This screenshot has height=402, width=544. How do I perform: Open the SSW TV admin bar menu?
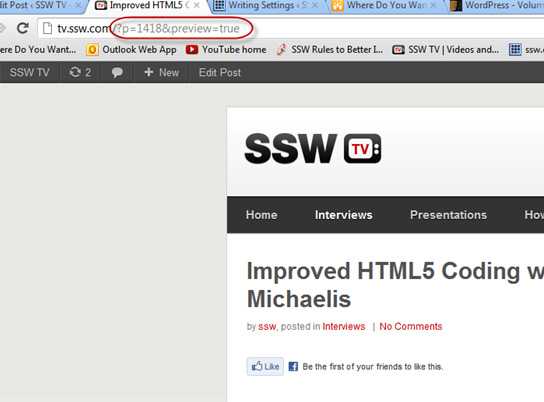tap(29, 72)
